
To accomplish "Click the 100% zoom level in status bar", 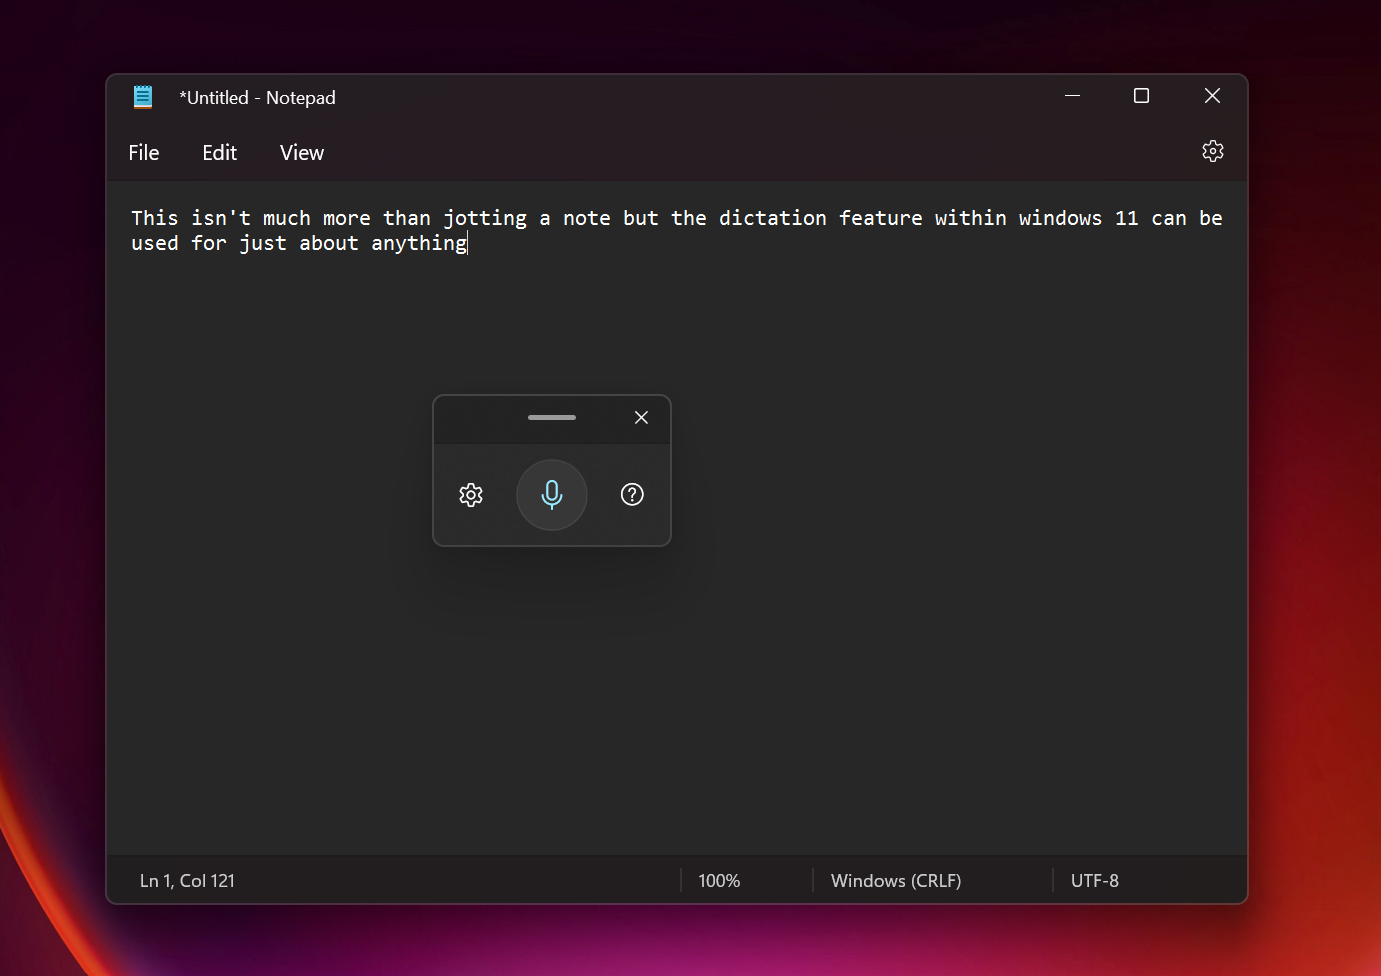I will pyautogui.click(x=719, y=881).
